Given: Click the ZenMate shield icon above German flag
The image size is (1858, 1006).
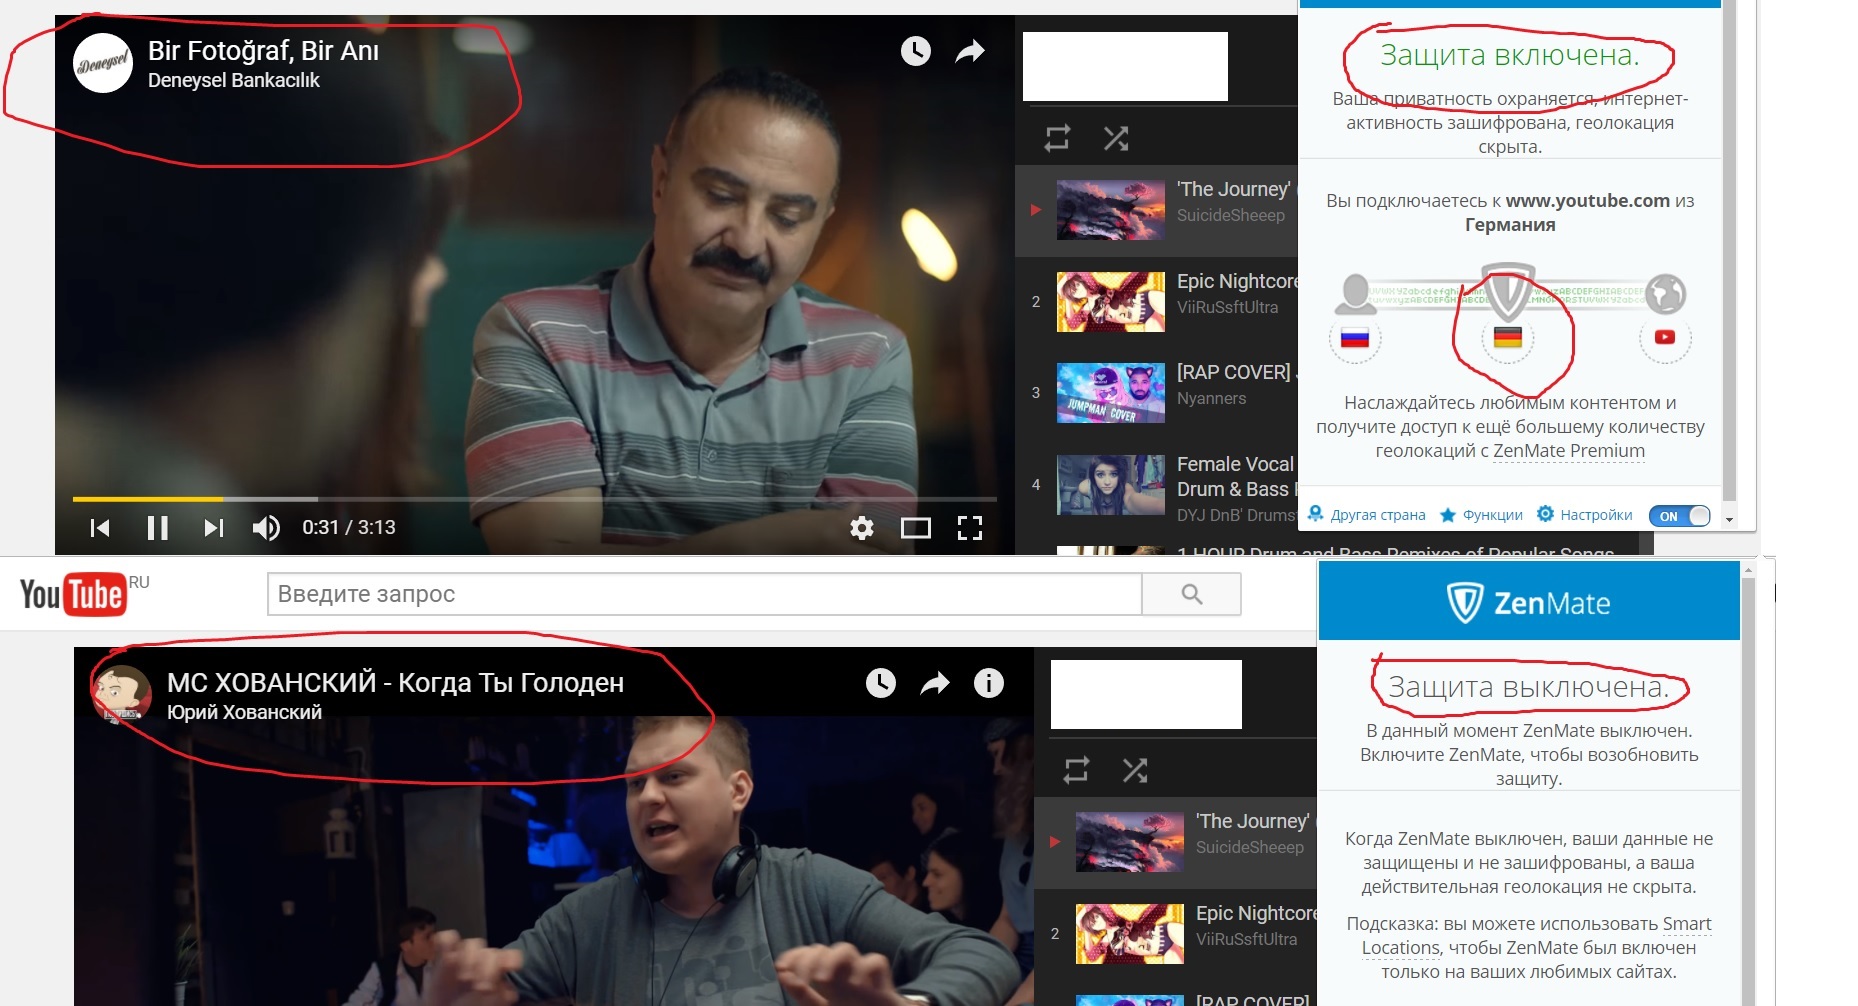Looking at the screenshot, I should coord(1508,291).
